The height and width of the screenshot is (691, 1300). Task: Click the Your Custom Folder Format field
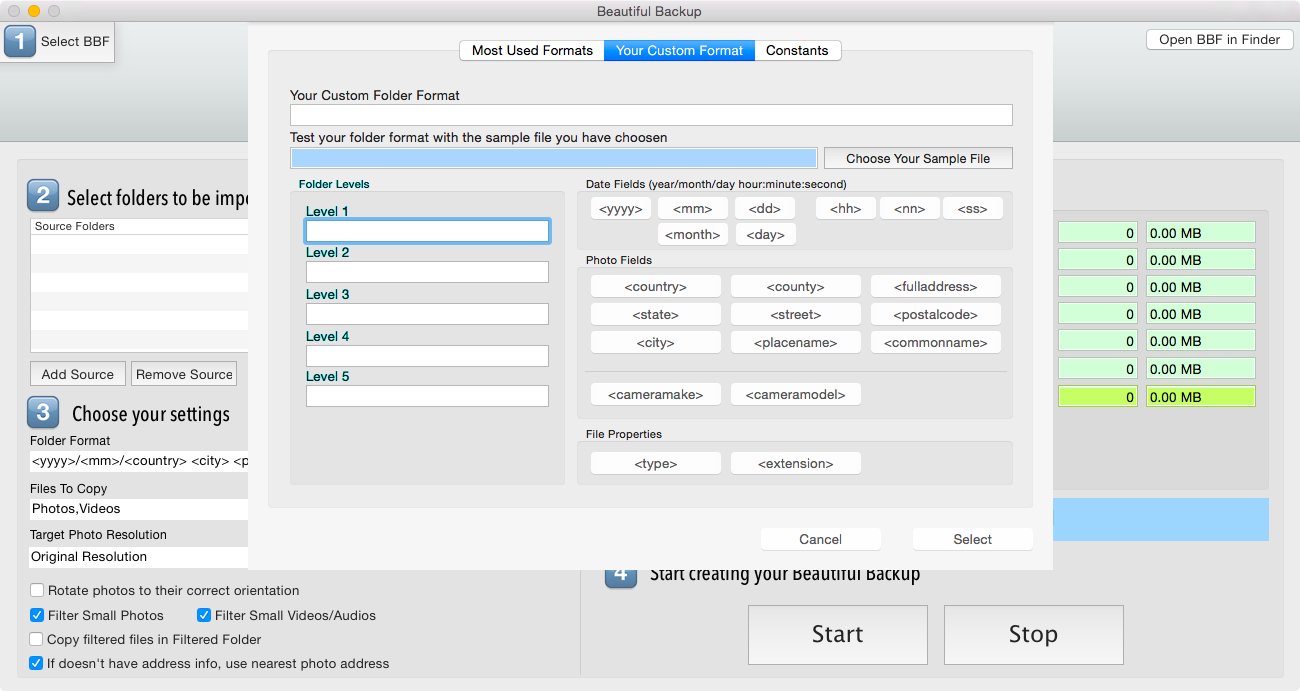click(651, 115)
